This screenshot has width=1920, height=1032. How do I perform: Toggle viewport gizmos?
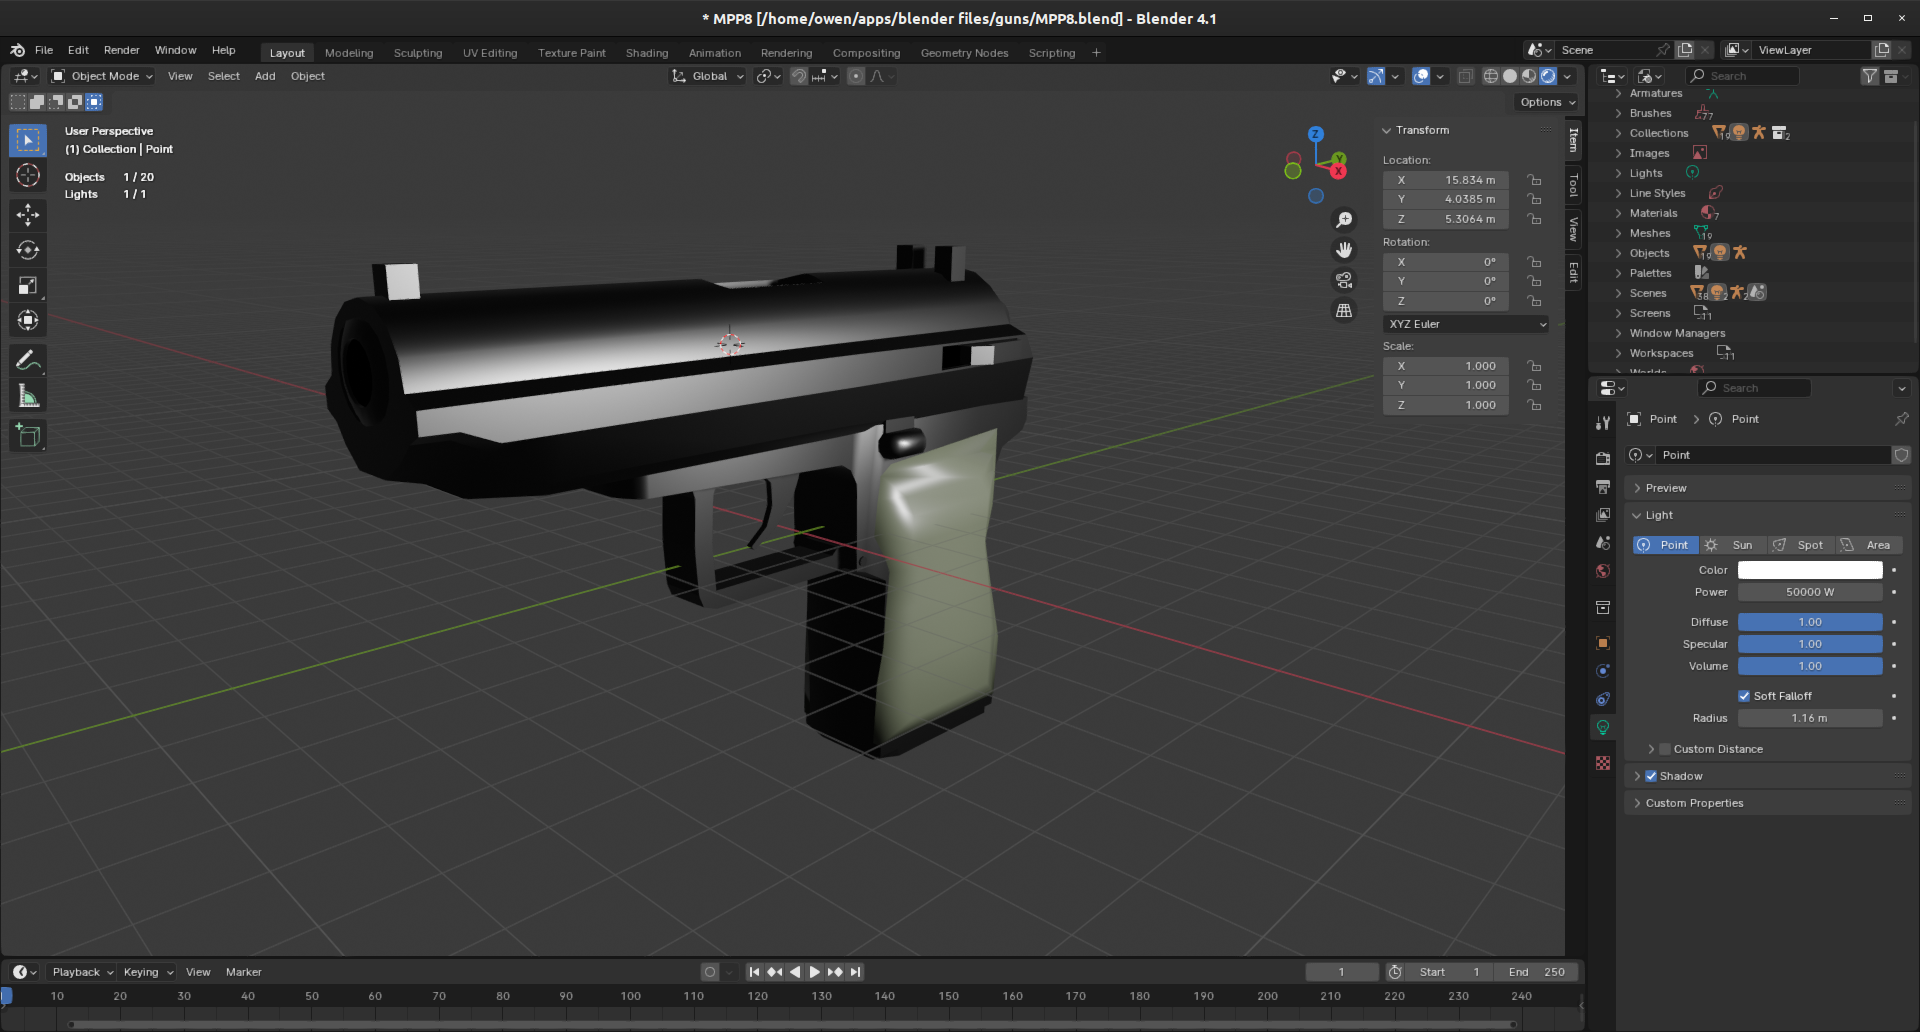pyautogui.click(x=1376, y=76)
